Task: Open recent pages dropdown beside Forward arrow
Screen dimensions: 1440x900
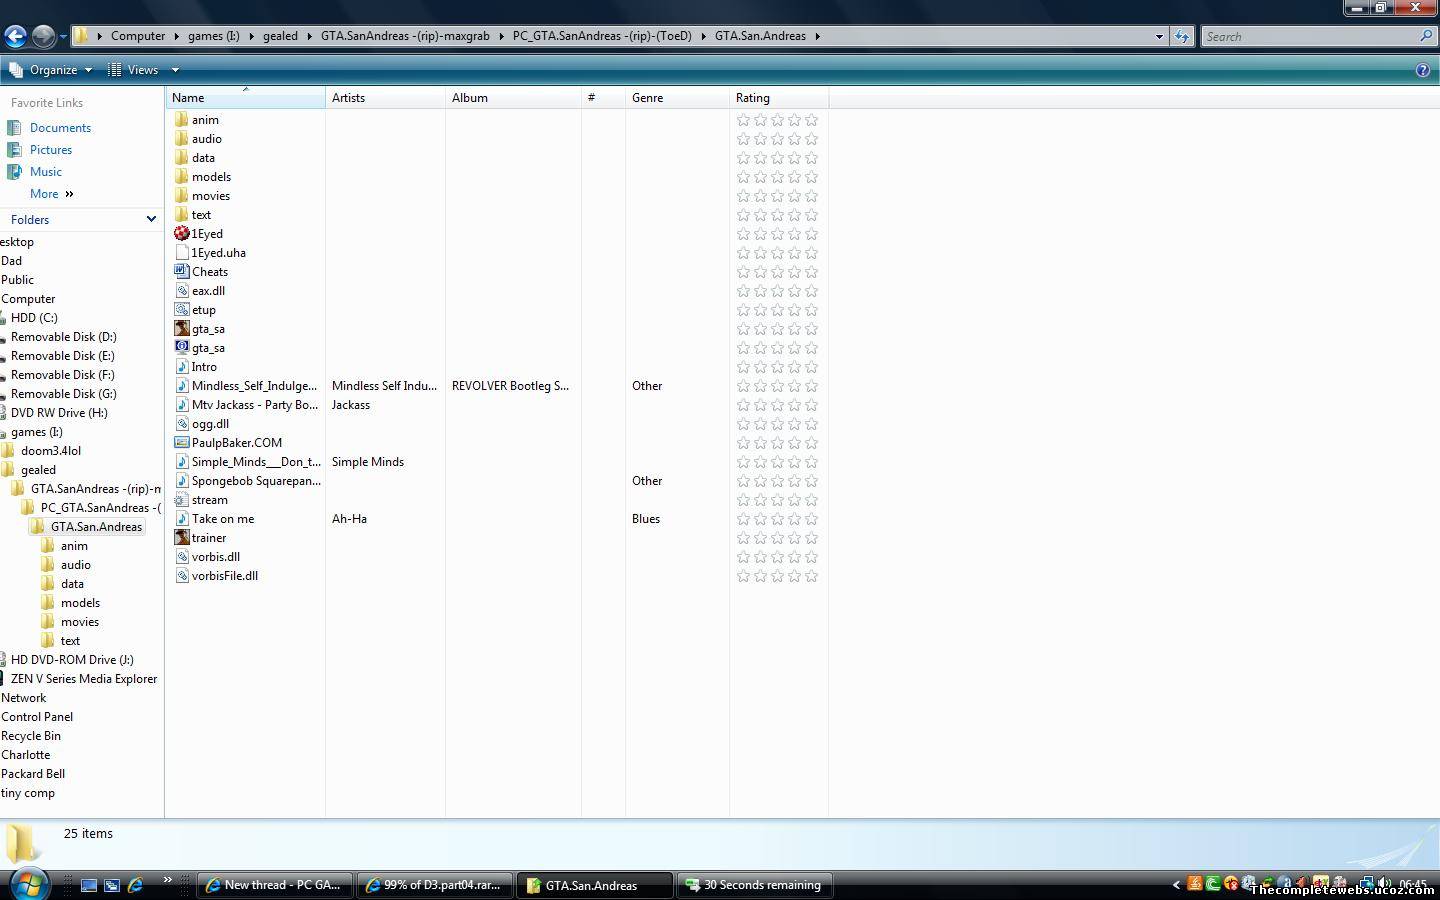Action: (x=63, y=37)
